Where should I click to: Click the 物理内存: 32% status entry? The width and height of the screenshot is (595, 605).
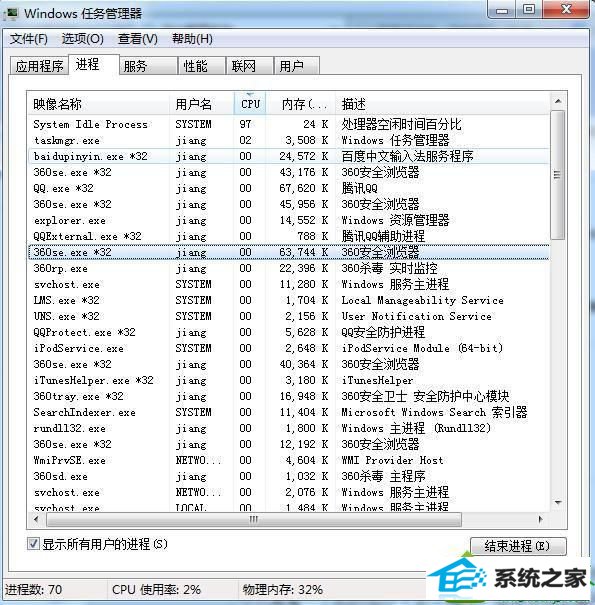click(282, 590)
